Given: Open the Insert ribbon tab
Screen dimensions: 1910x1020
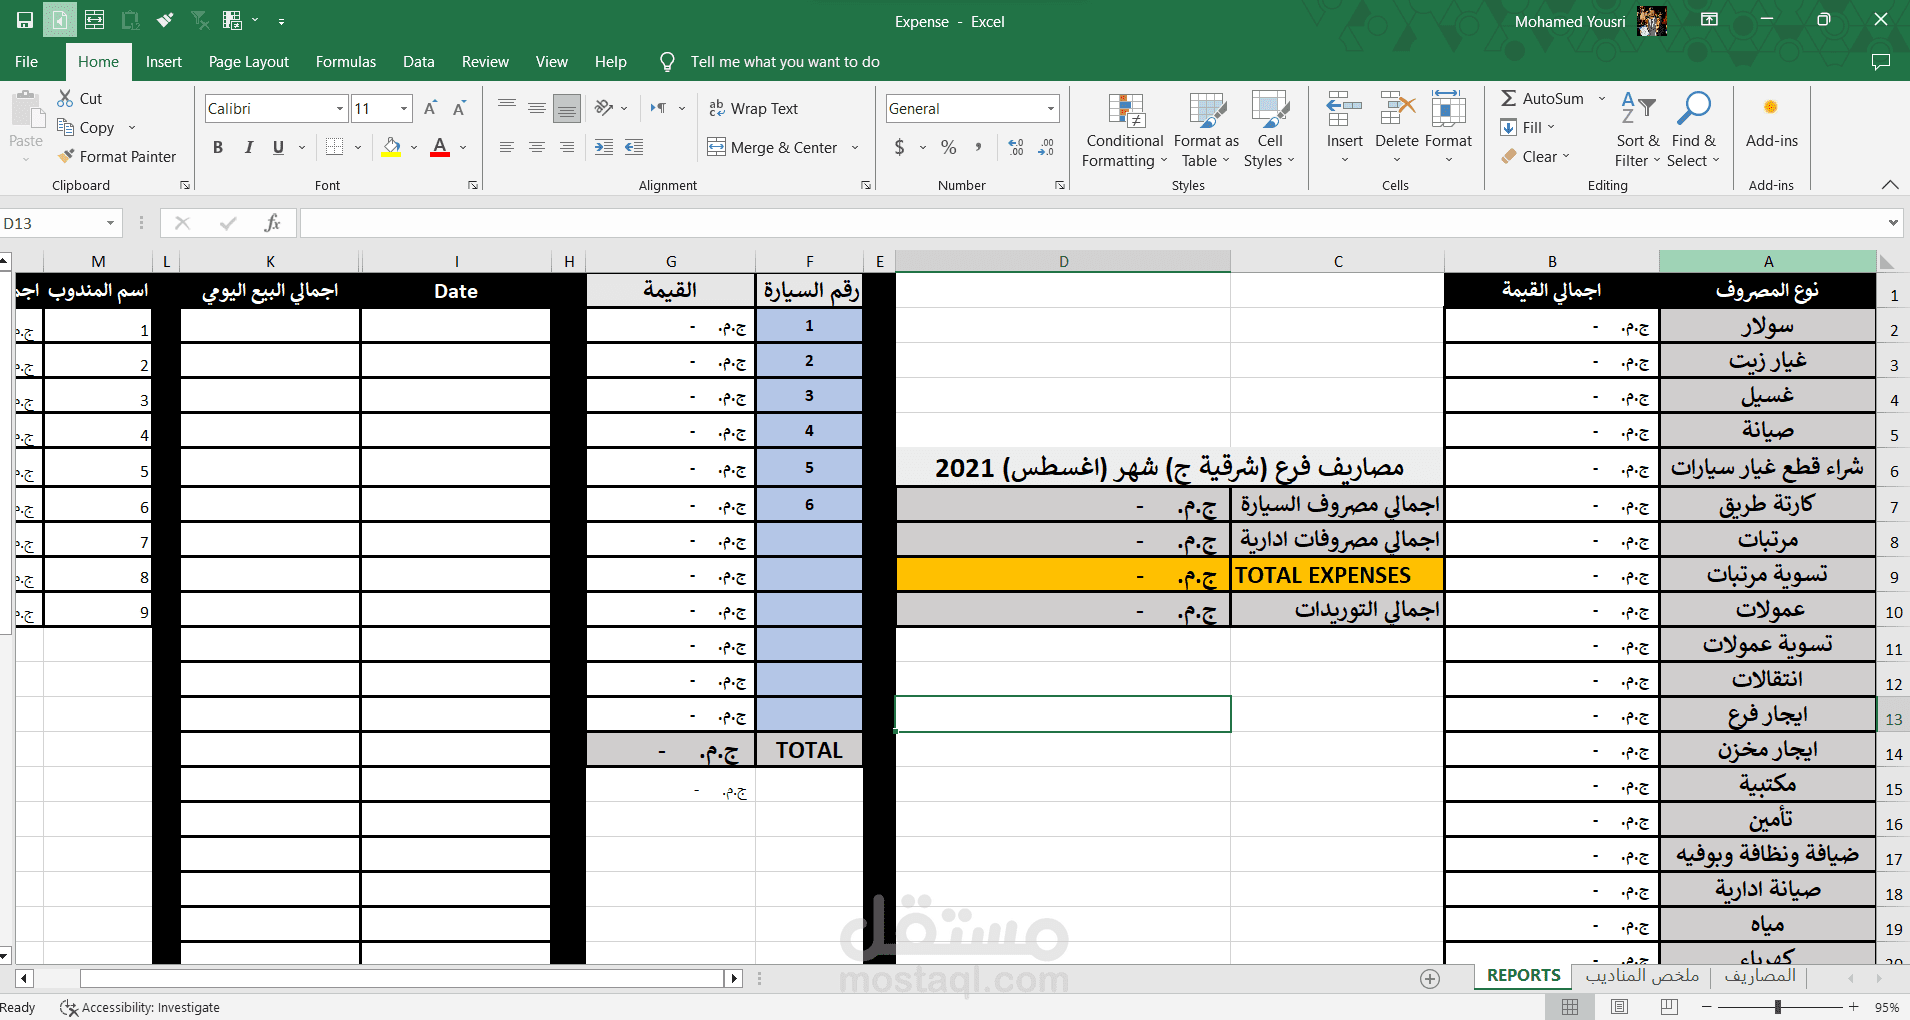Looking at the screenshot, I should (x=164, y=62).
